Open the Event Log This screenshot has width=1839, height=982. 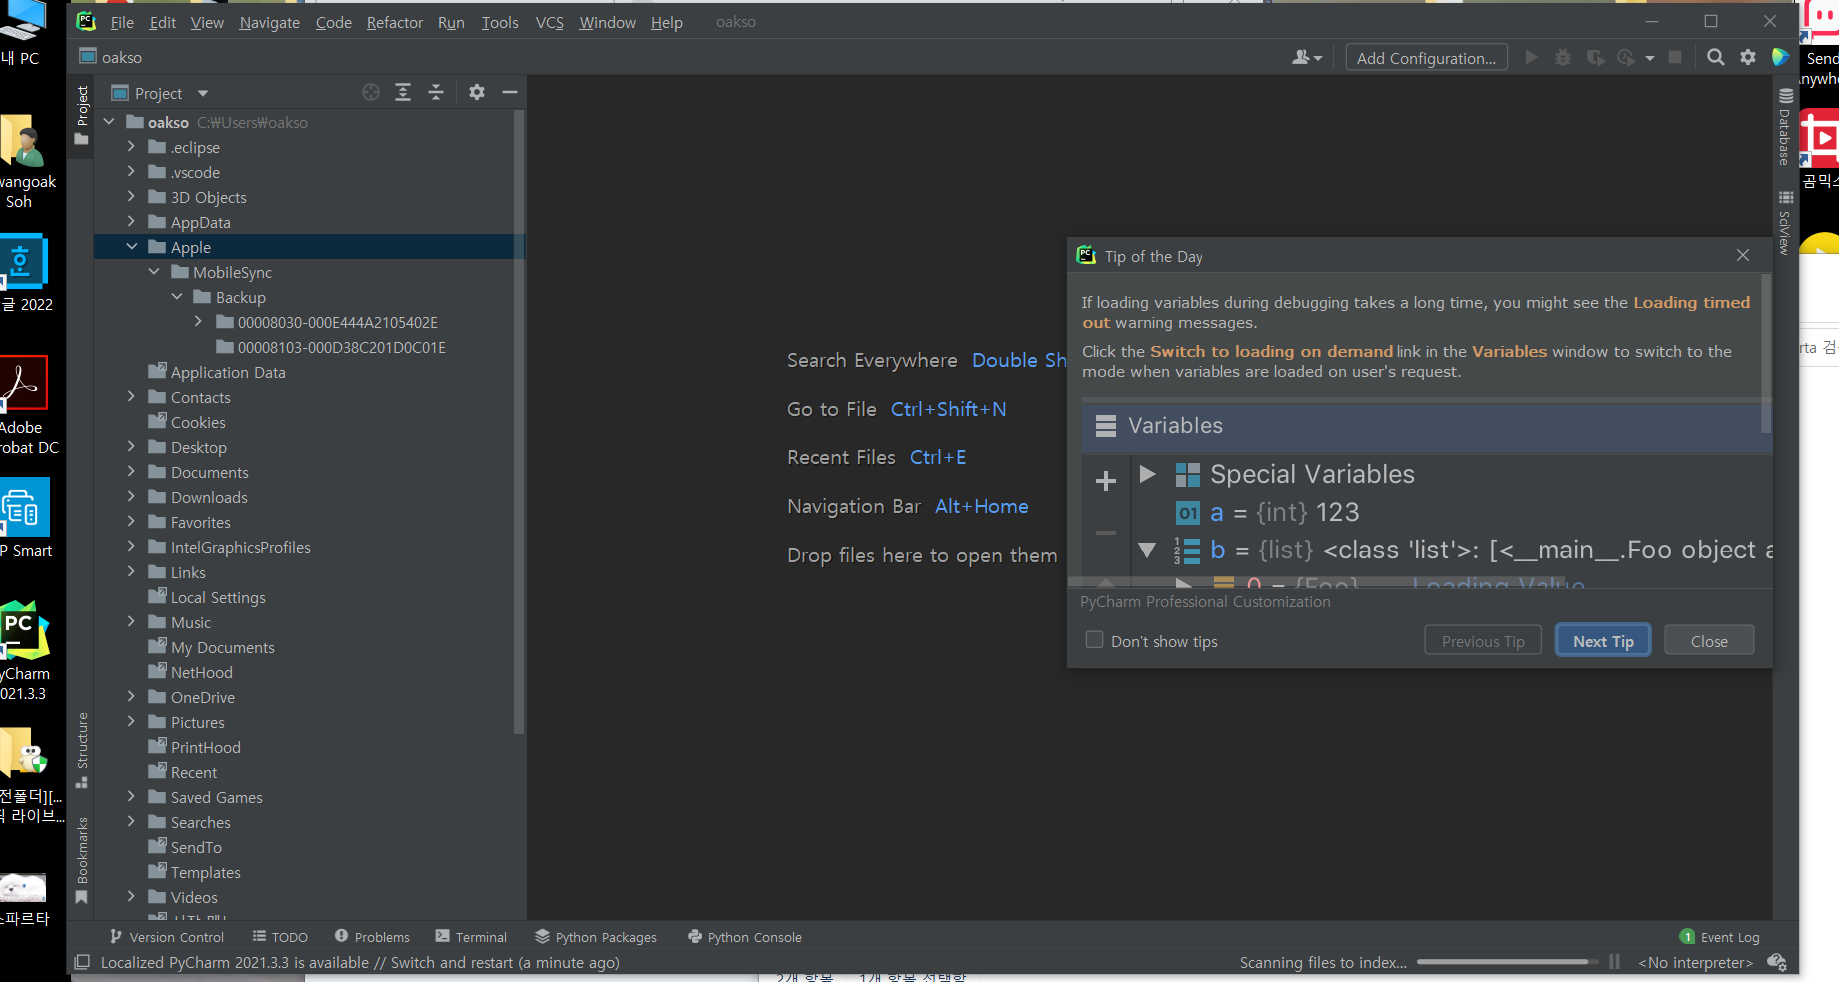(x=1720, y=937)
